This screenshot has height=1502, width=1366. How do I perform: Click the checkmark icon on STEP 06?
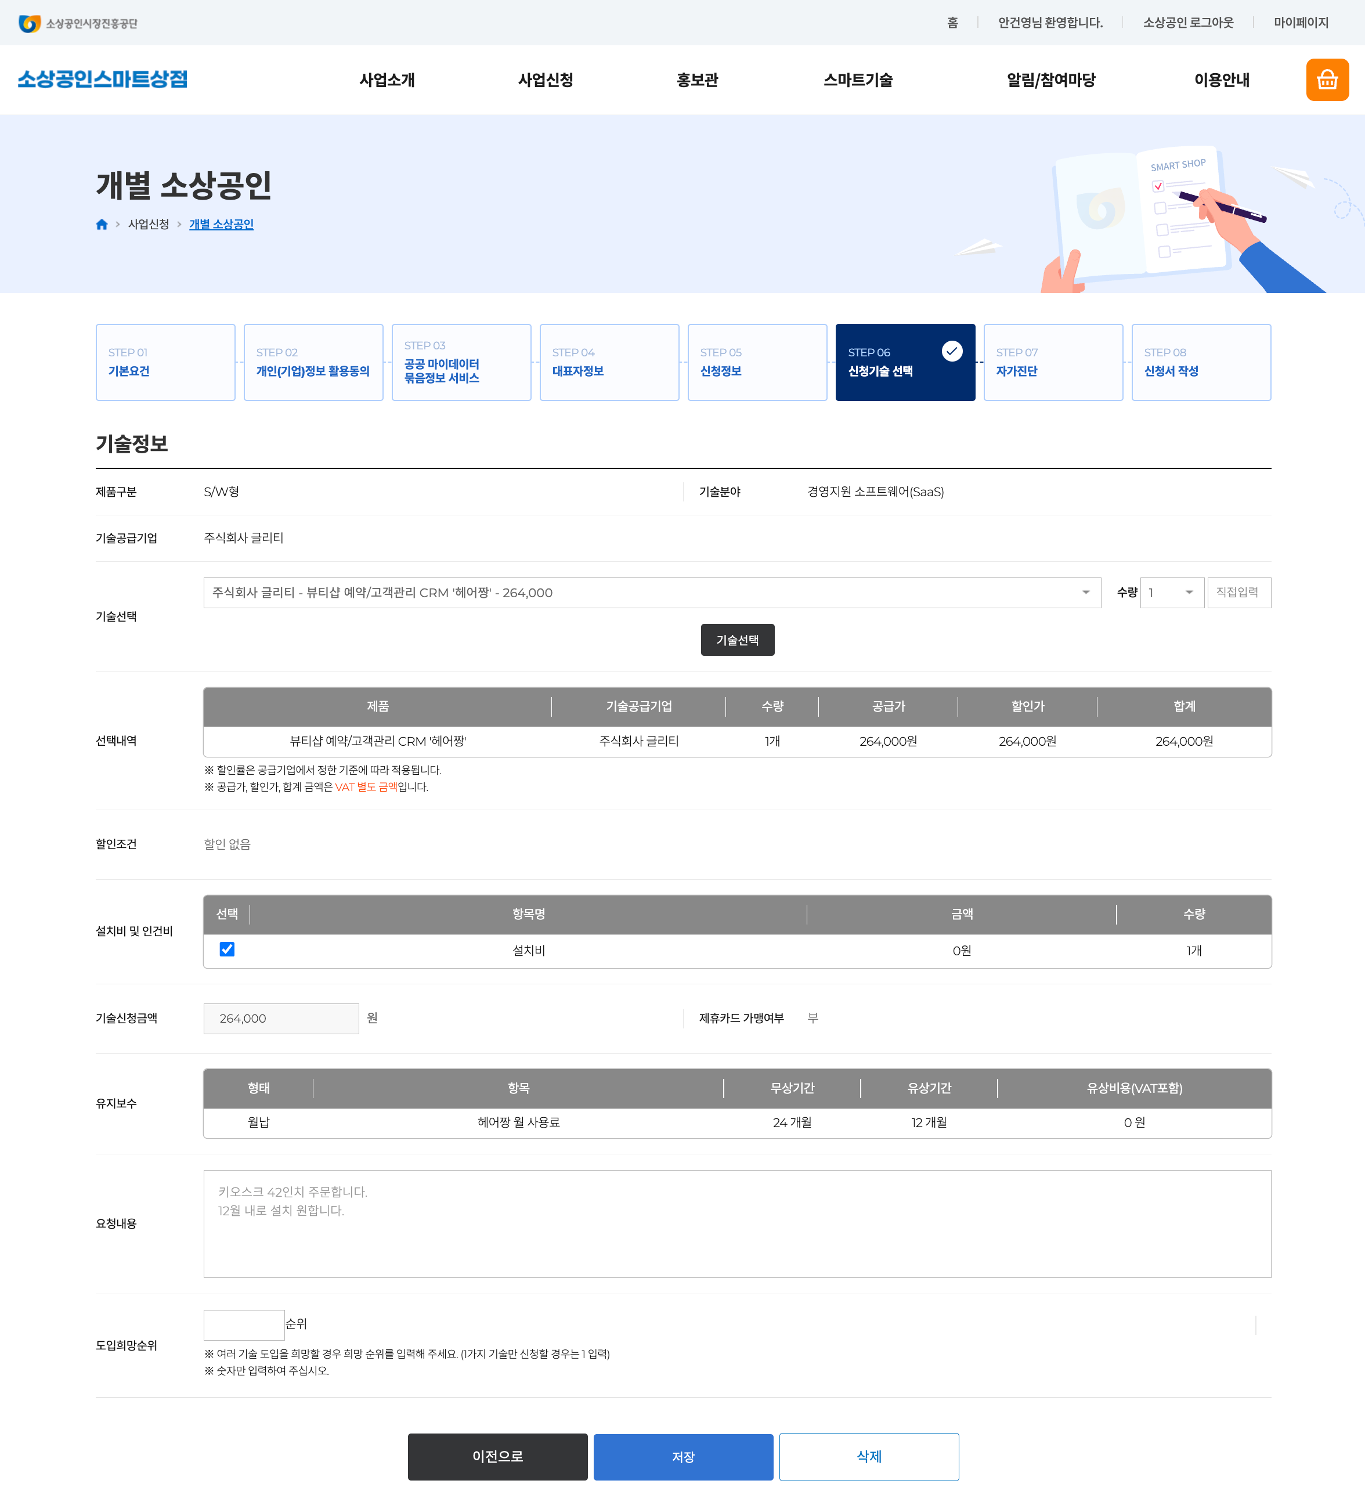(x=952, y=351)
